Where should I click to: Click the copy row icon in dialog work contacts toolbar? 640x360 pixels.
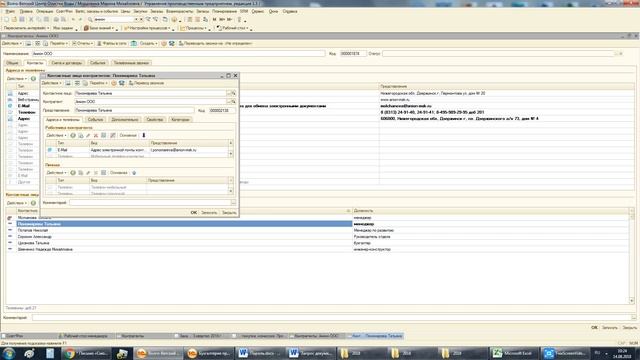point(81,135)
